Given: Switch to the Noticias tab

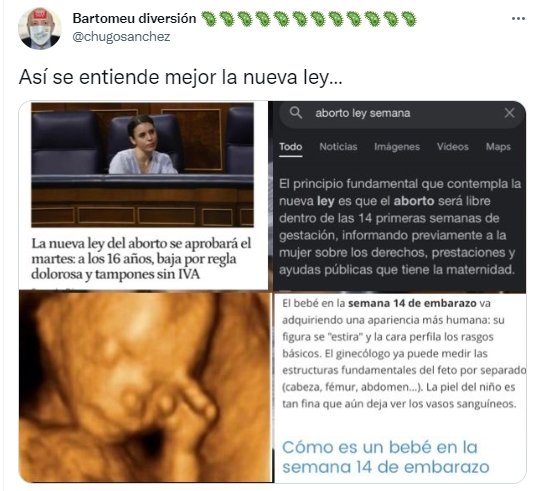Looking at the screenshot, I should [338, 147].
